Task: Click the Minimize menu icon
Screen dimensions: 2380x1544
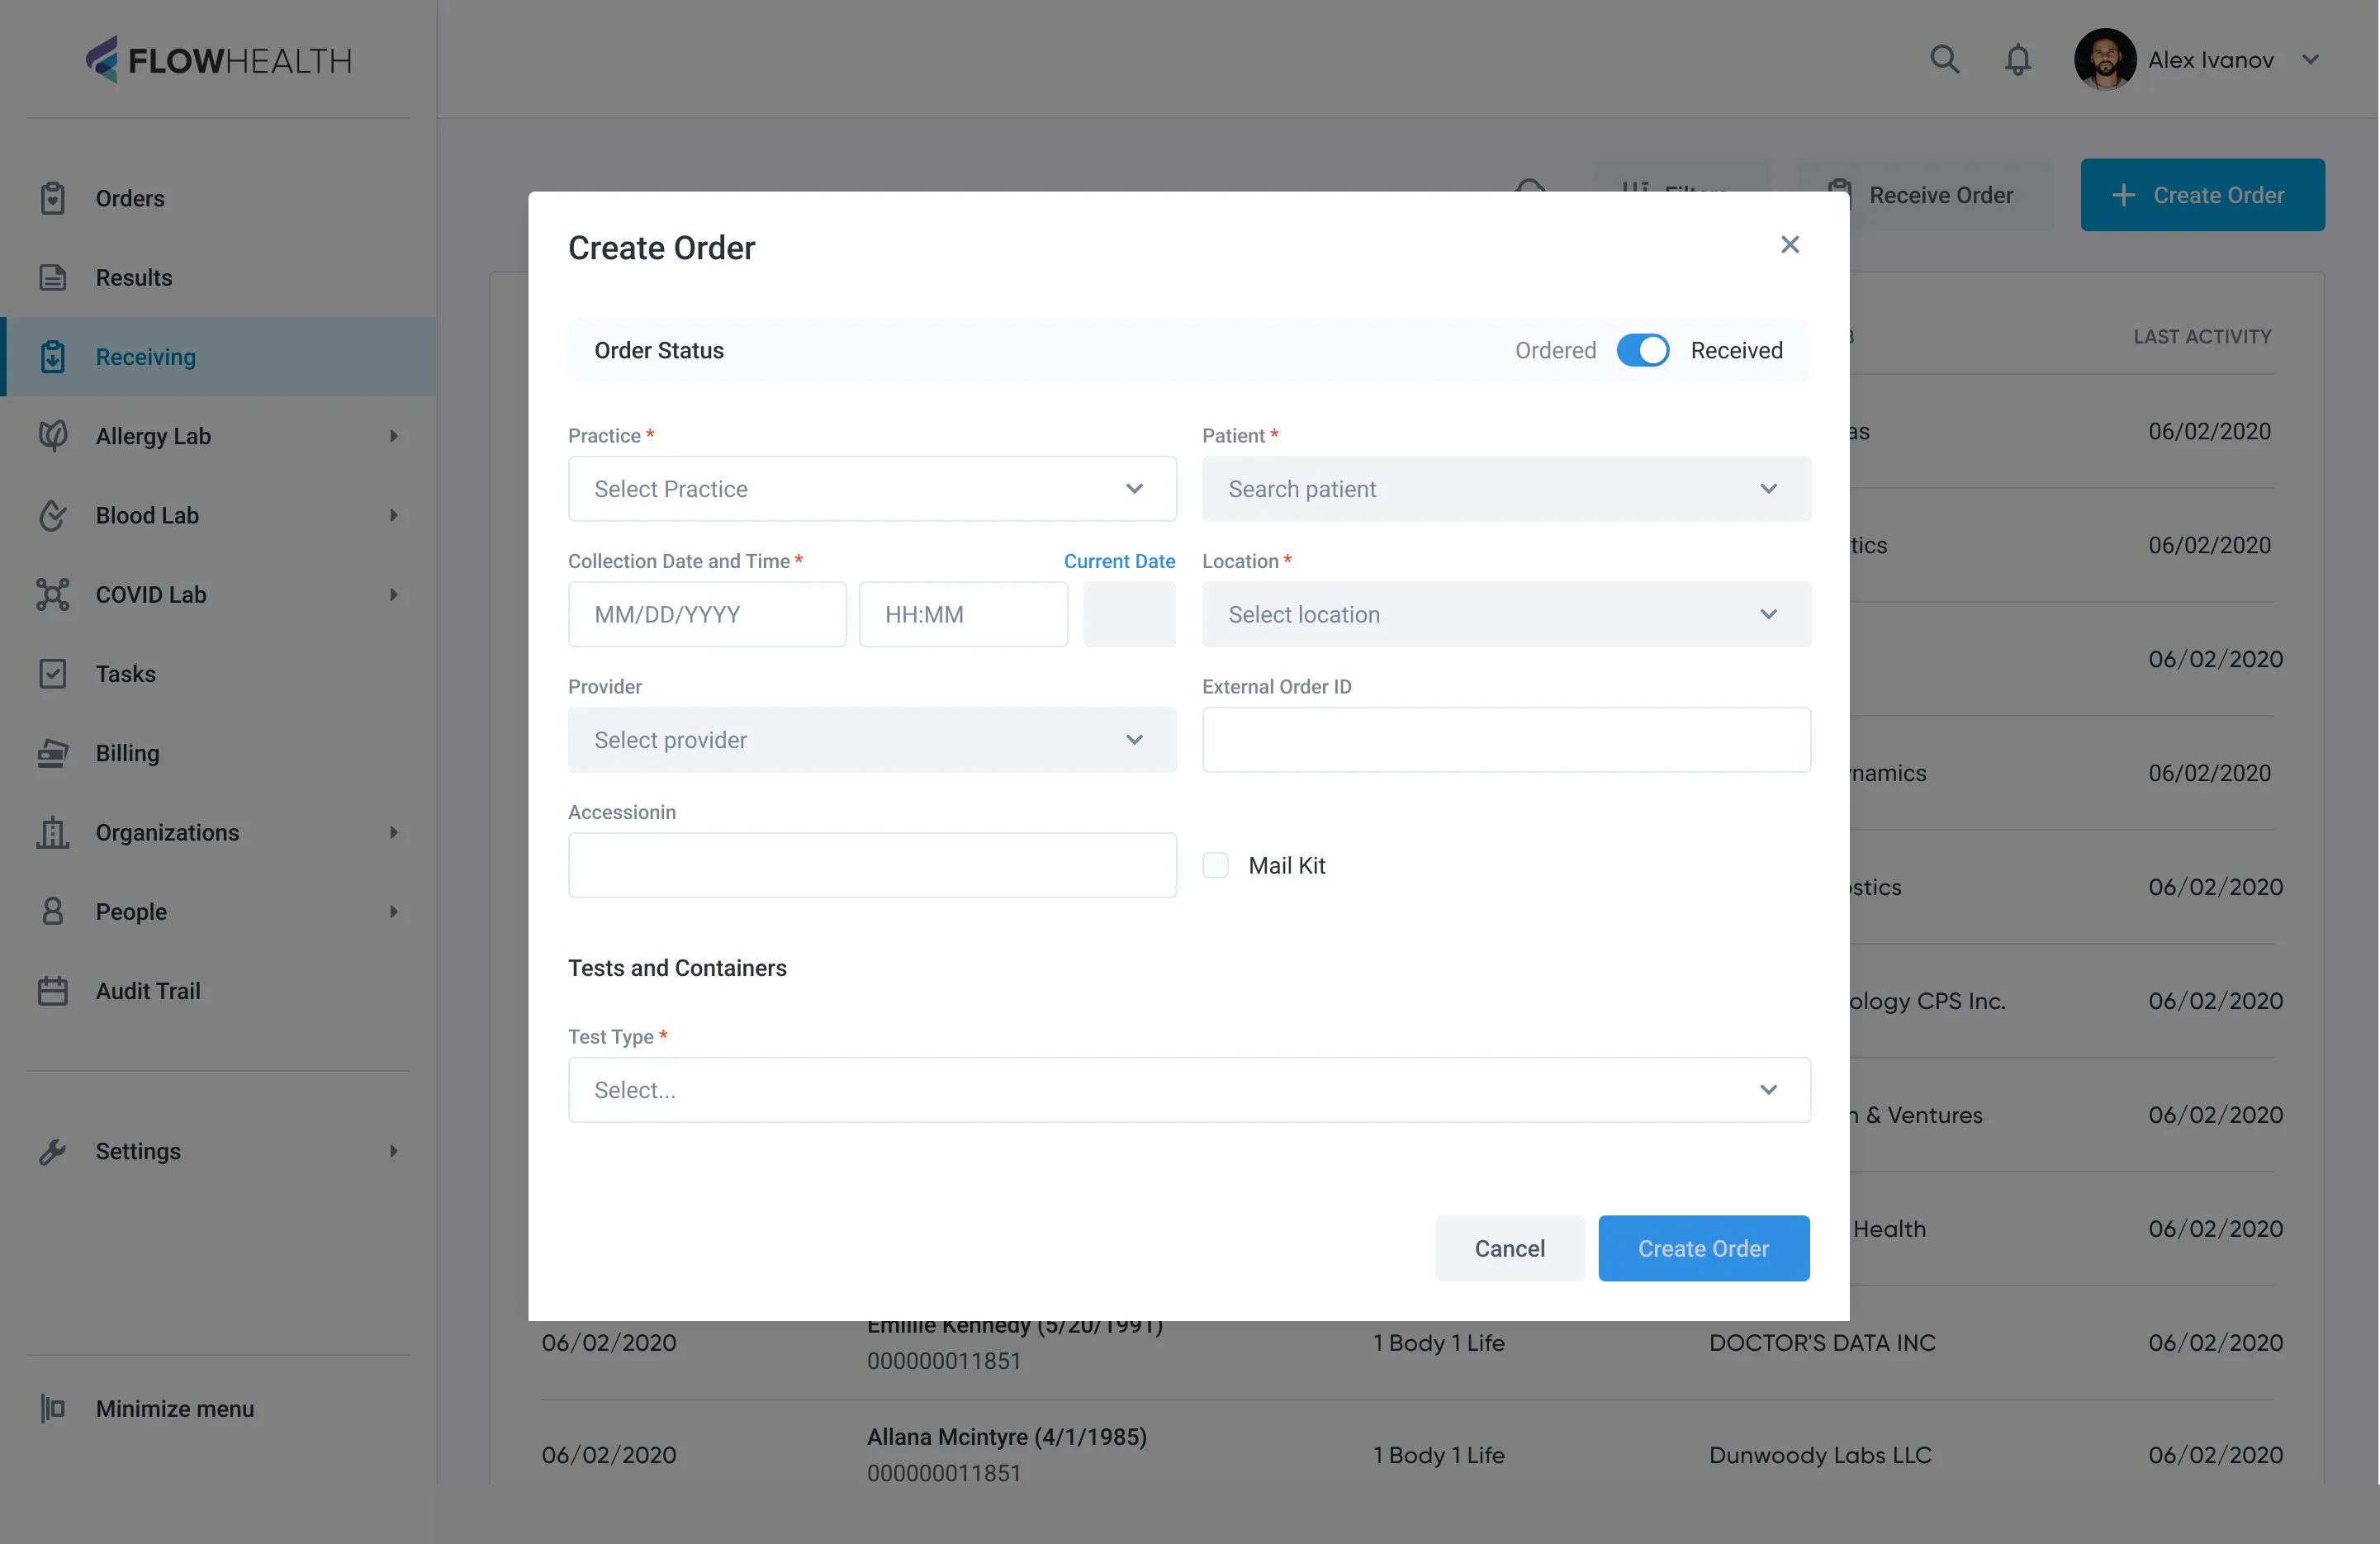Action: pos(53,1408)
